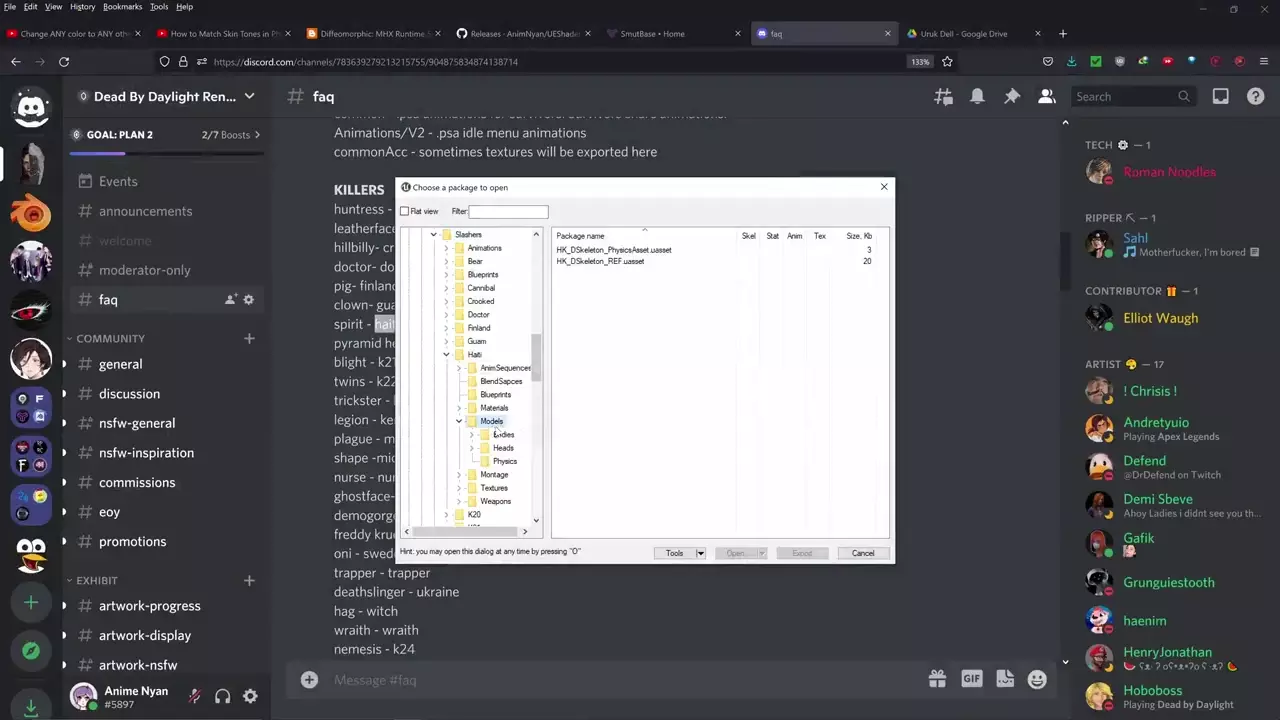Toggle microphone mute button
This screenshot has height=720, width=1280.
(x=195, y=696)
